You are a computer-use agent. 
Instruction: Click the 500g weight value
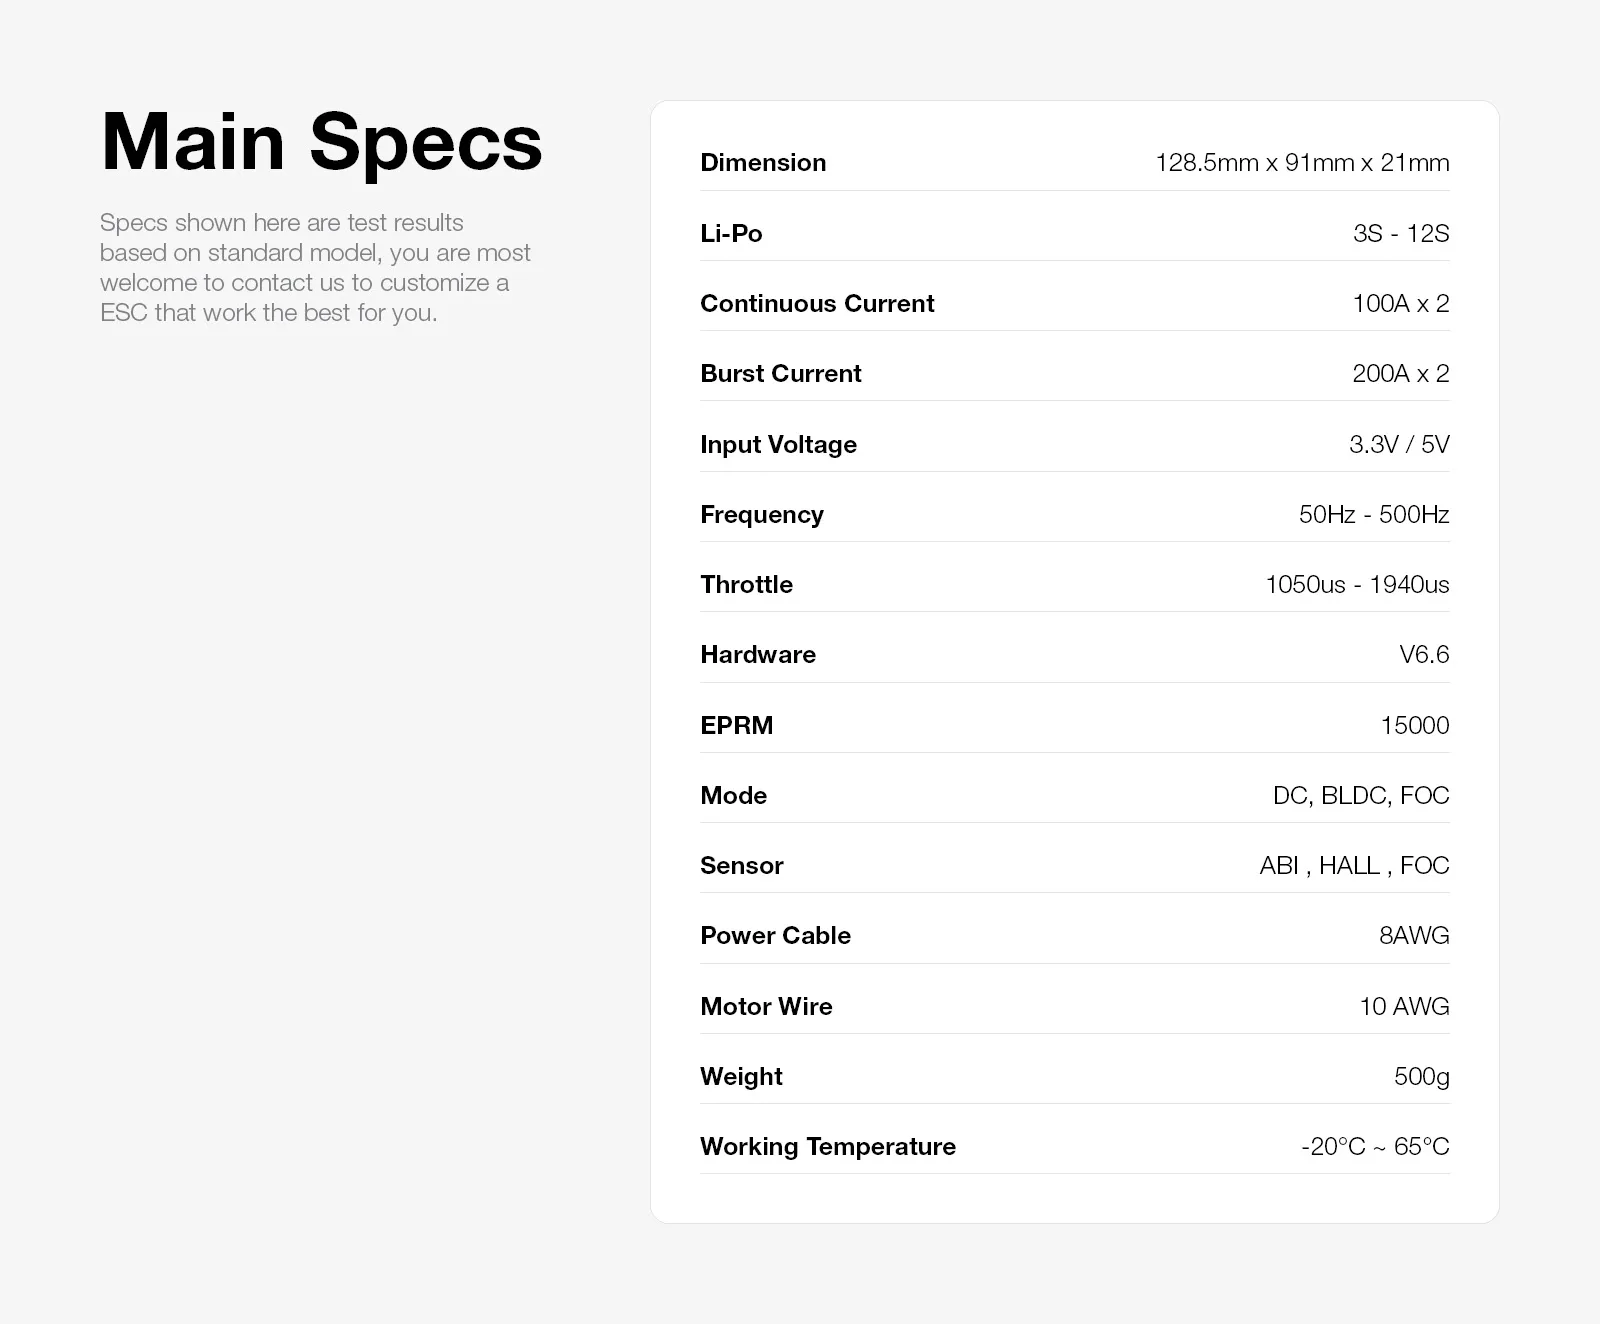click(1421, 1076)
